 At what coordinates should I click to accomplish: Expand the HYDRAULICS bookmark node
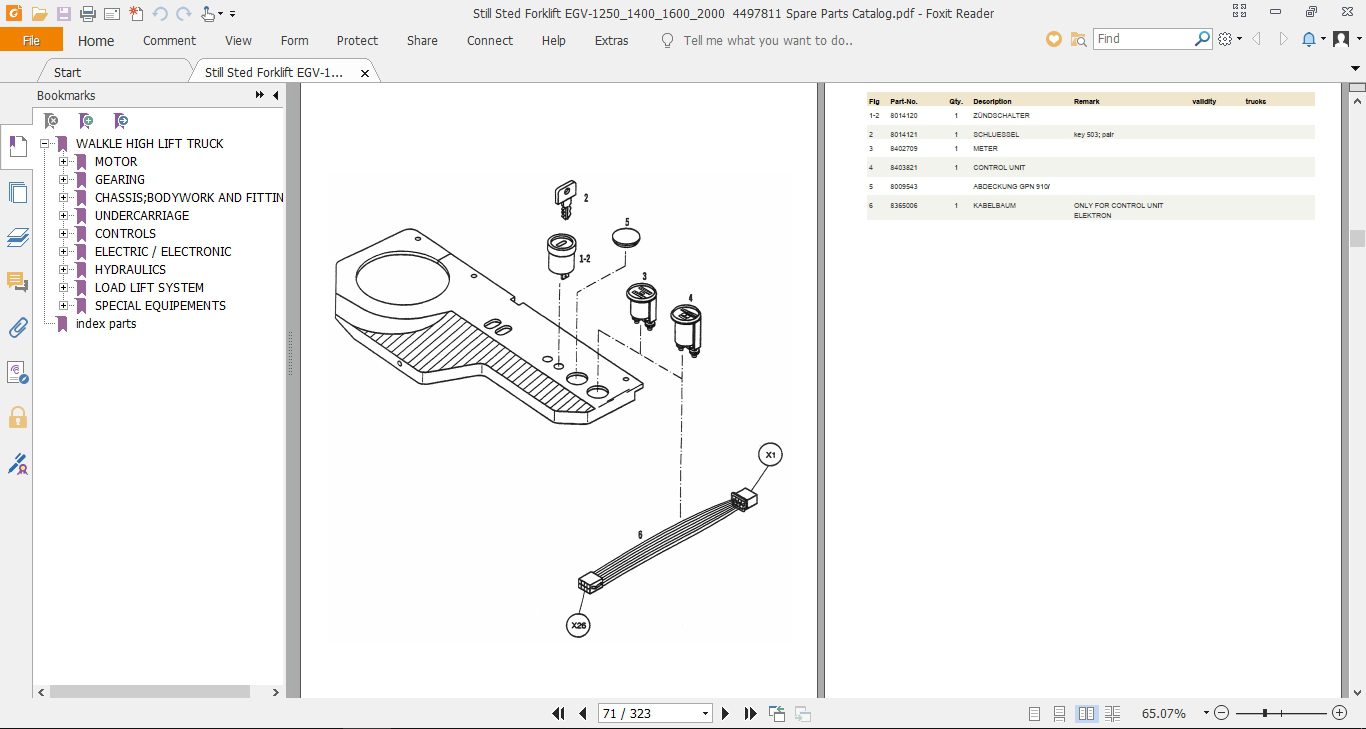(x=64, y=270)
